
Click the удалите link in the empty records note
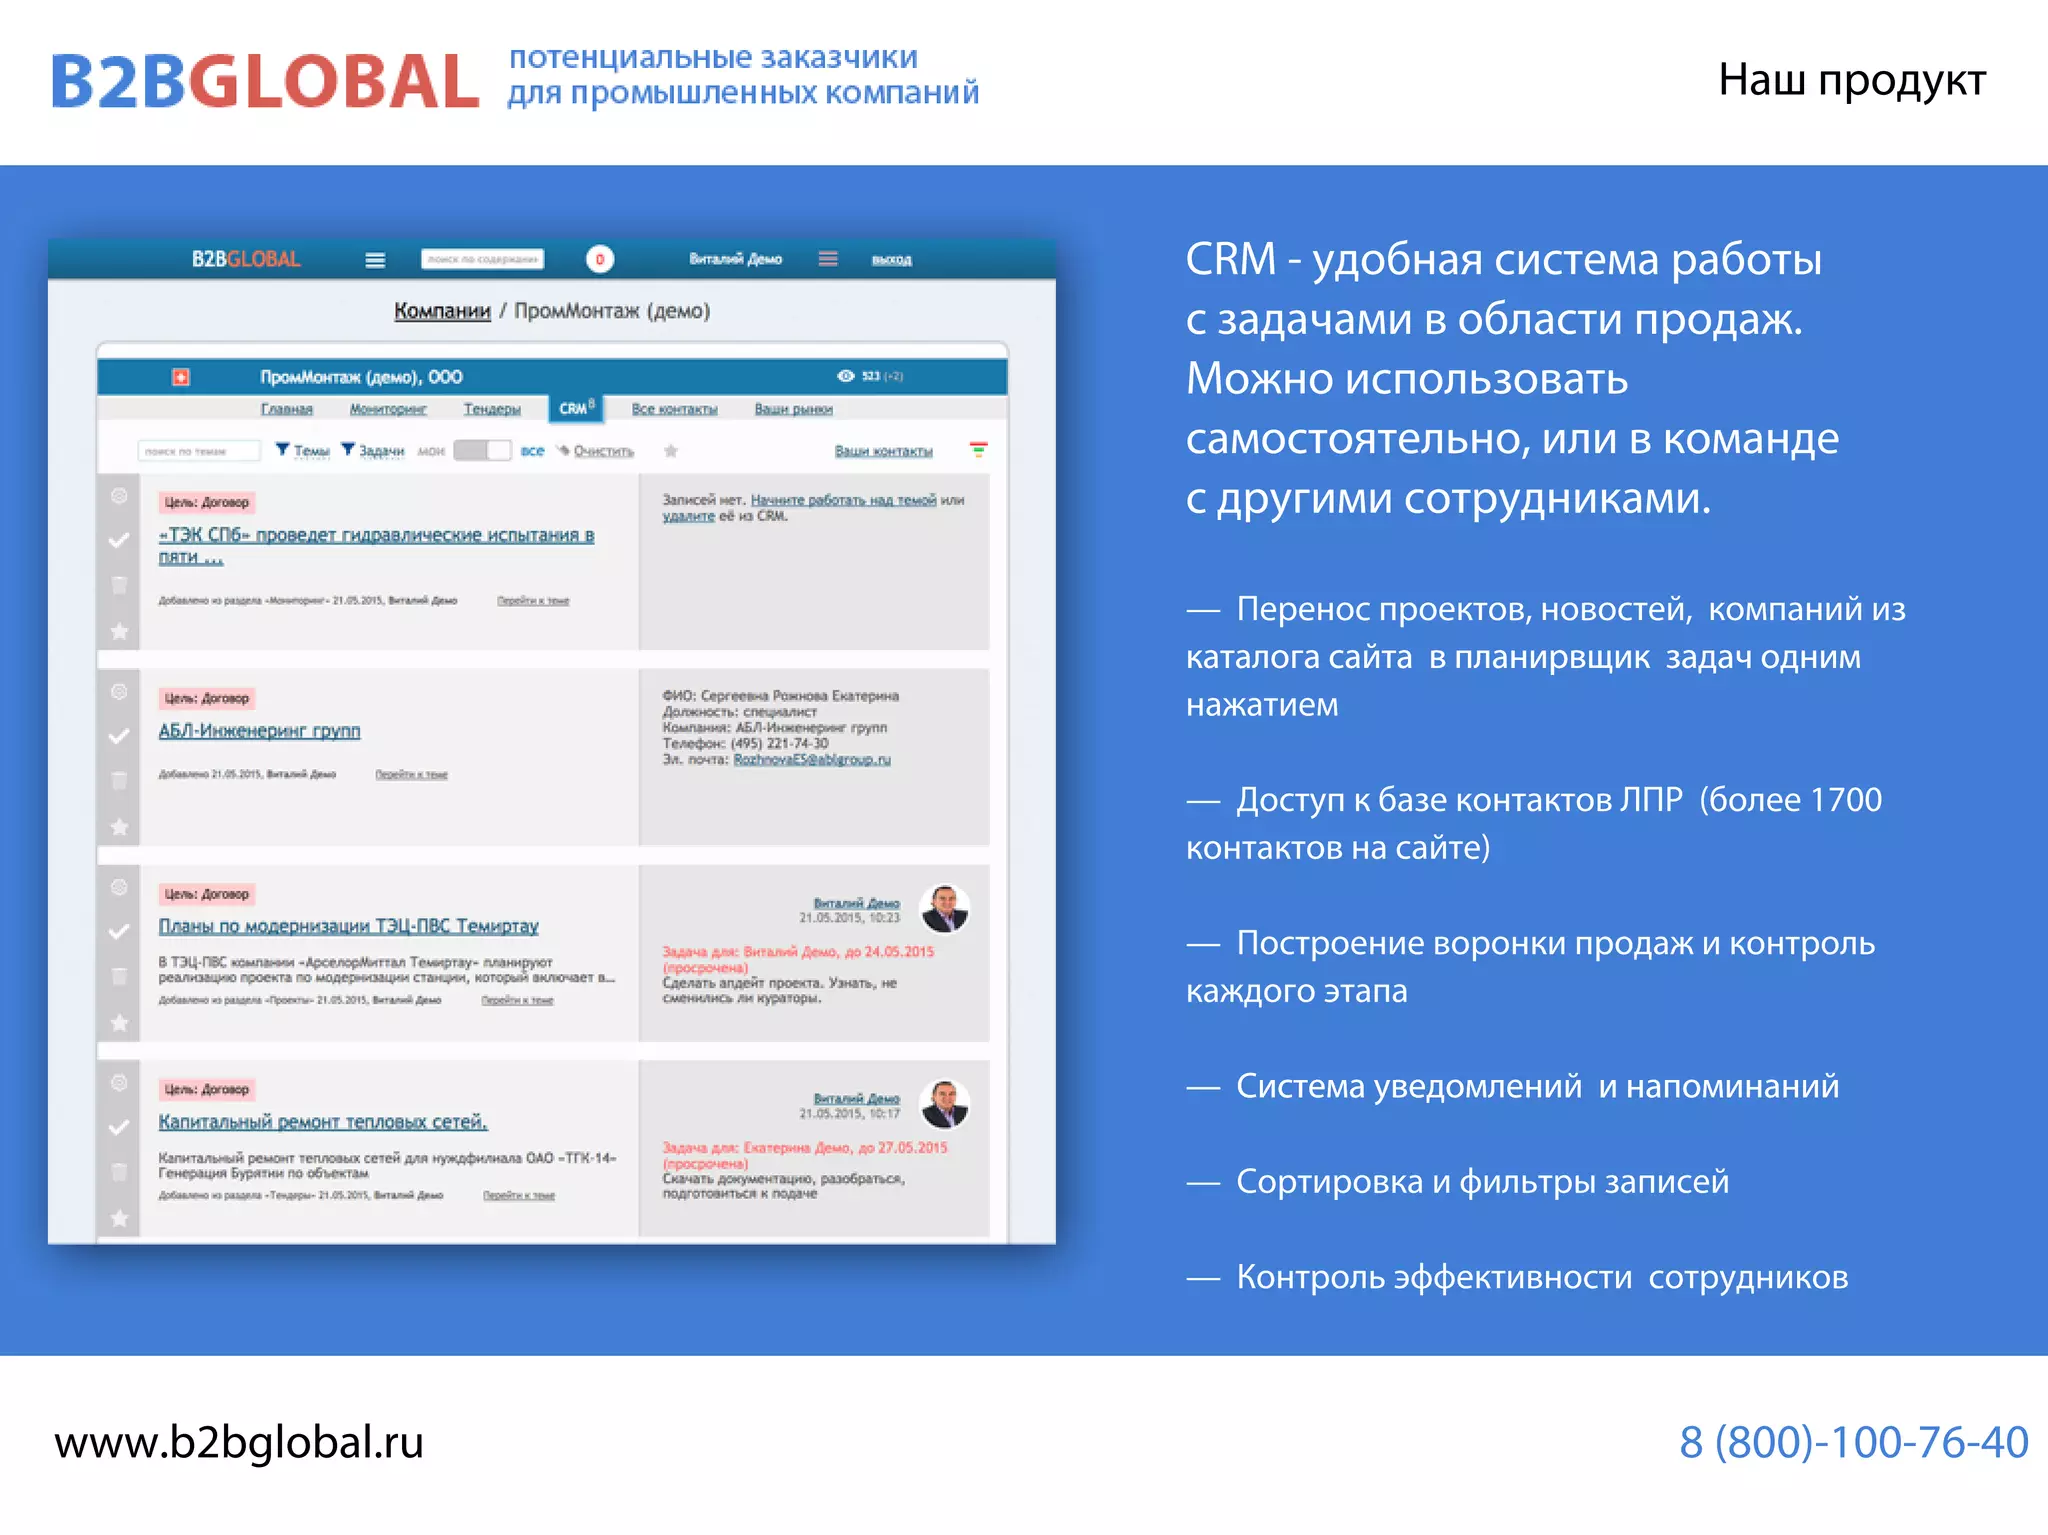(689, 516)
